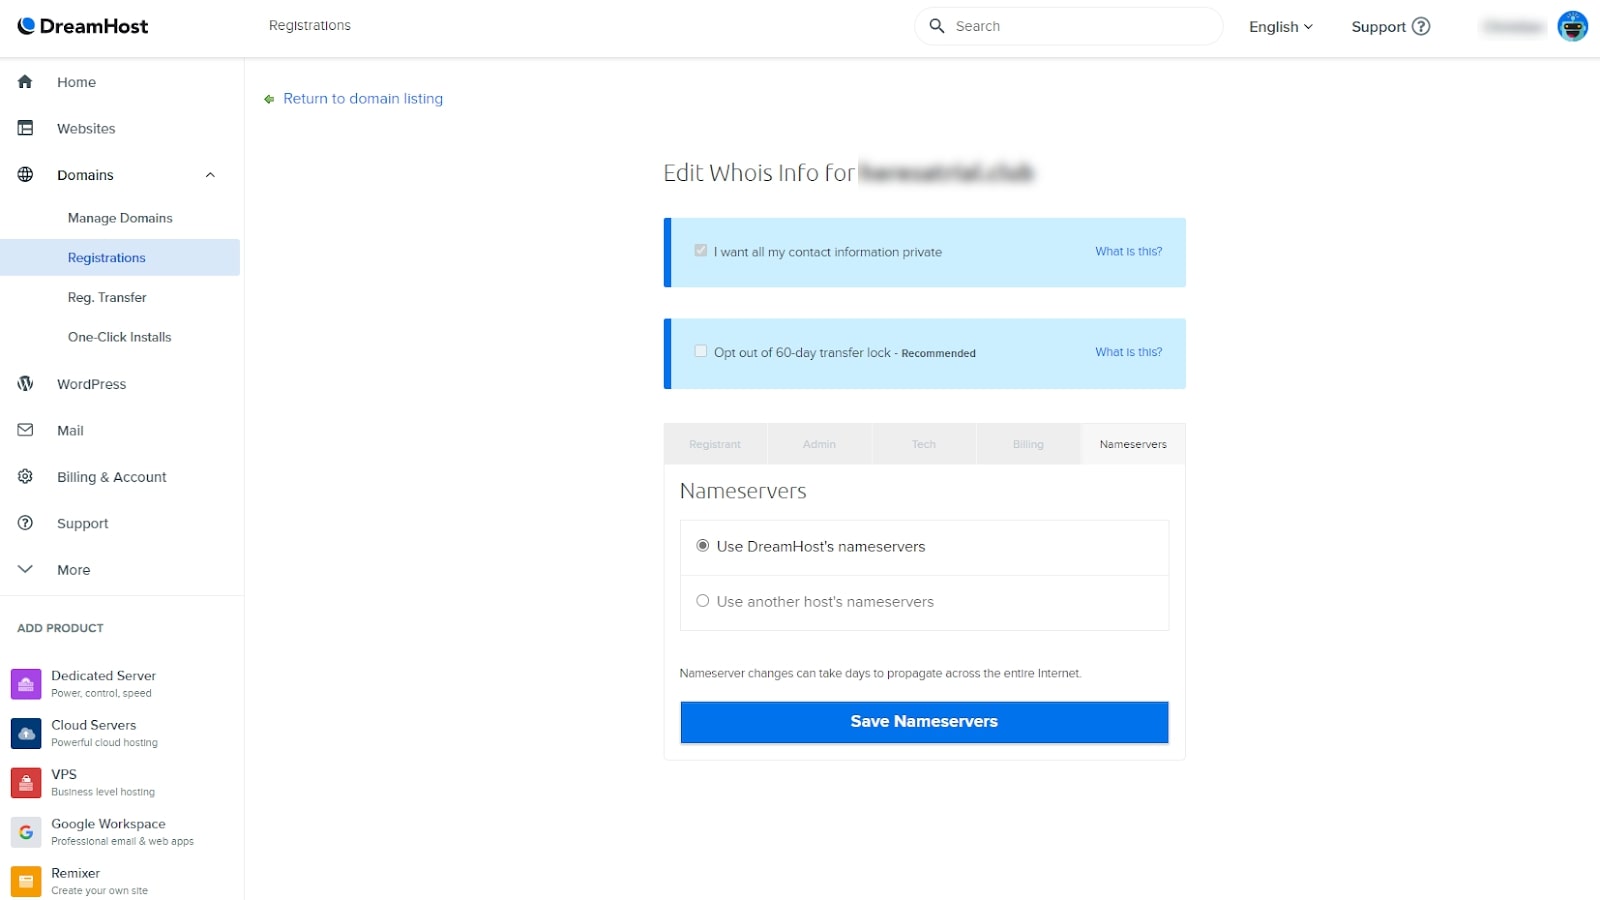Click What is this? for transfer lock
This screenshot has height=900, width=1600.
coord(1128,352)
